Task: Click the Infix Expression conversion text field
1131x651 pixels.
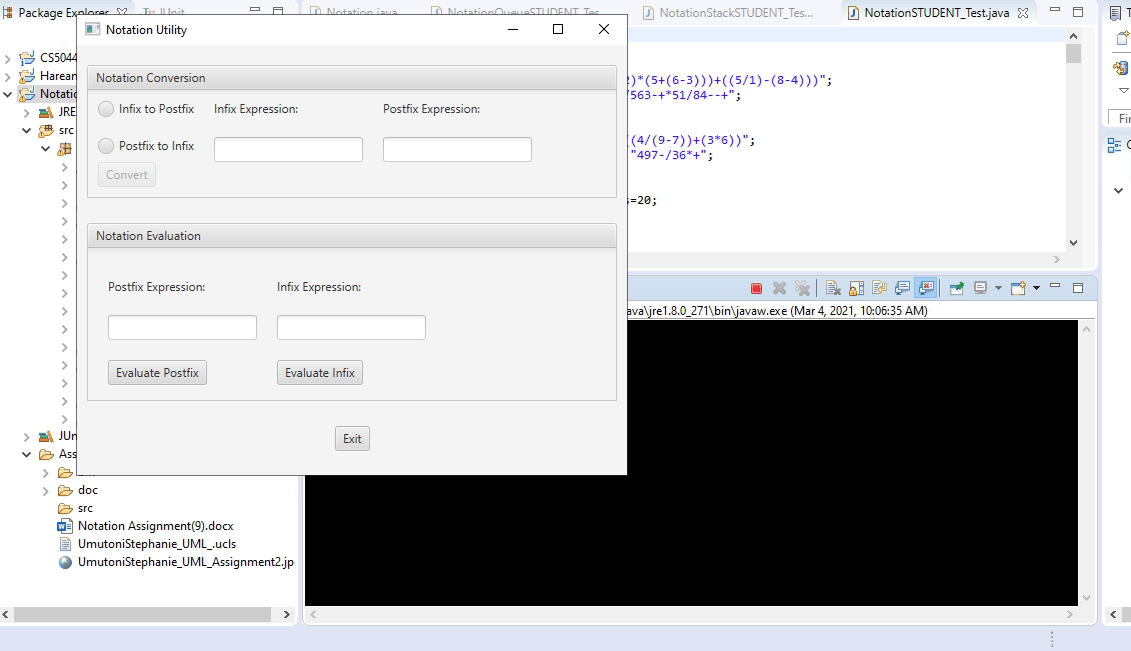Action: pos(289,149)
